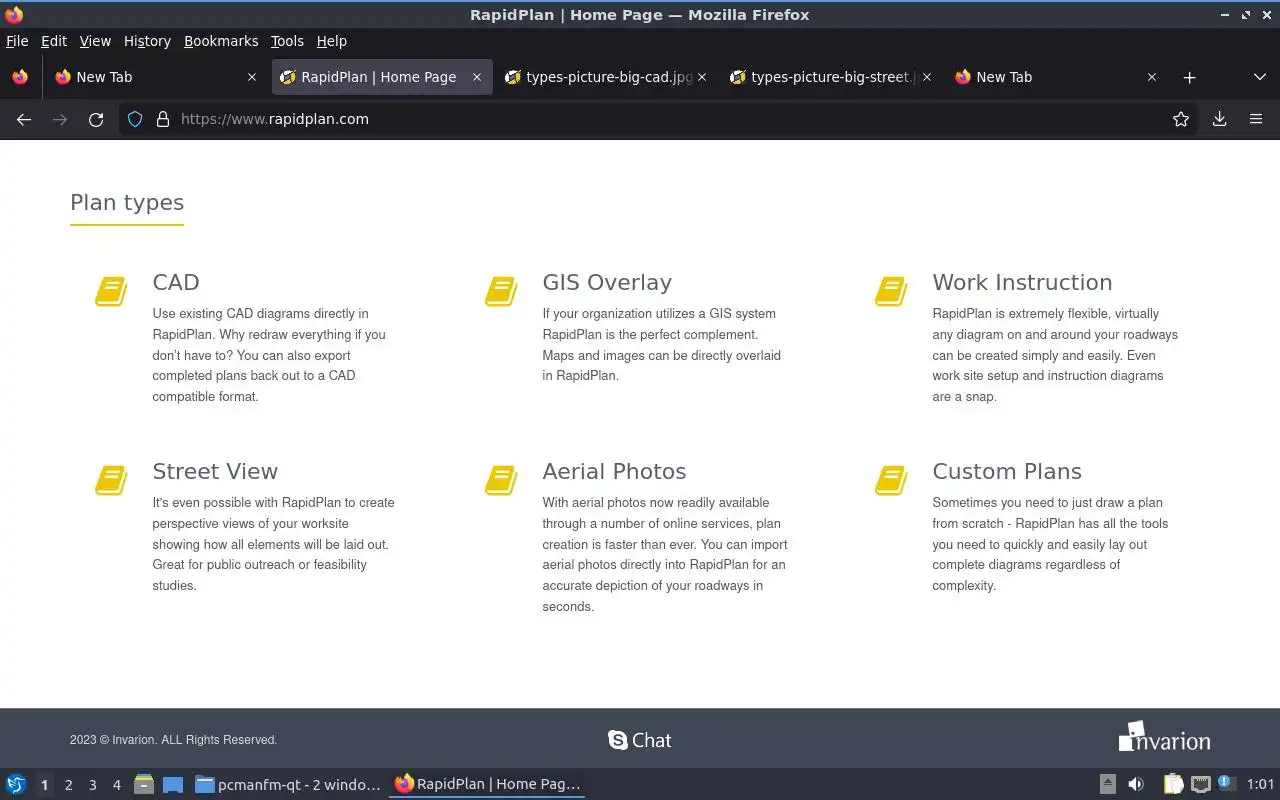
Task: Switch to virtual desktop 2
Action: point(68,785)
